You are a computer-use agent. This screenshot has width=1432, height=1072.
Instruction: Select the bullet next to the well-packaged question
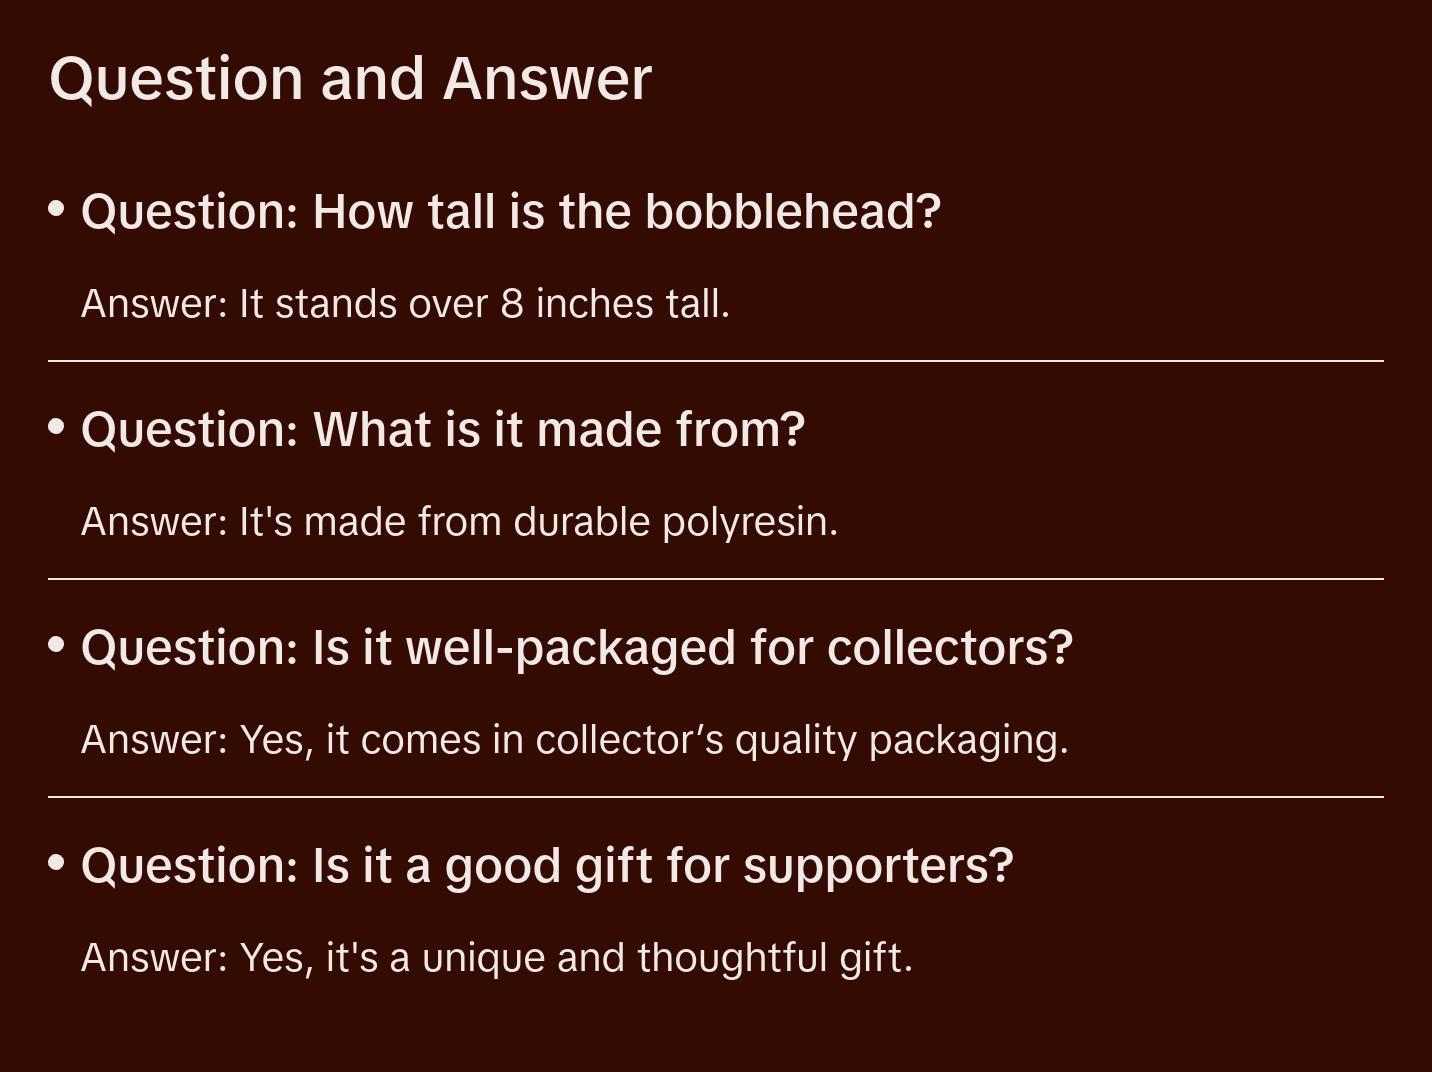click(57, 645)
